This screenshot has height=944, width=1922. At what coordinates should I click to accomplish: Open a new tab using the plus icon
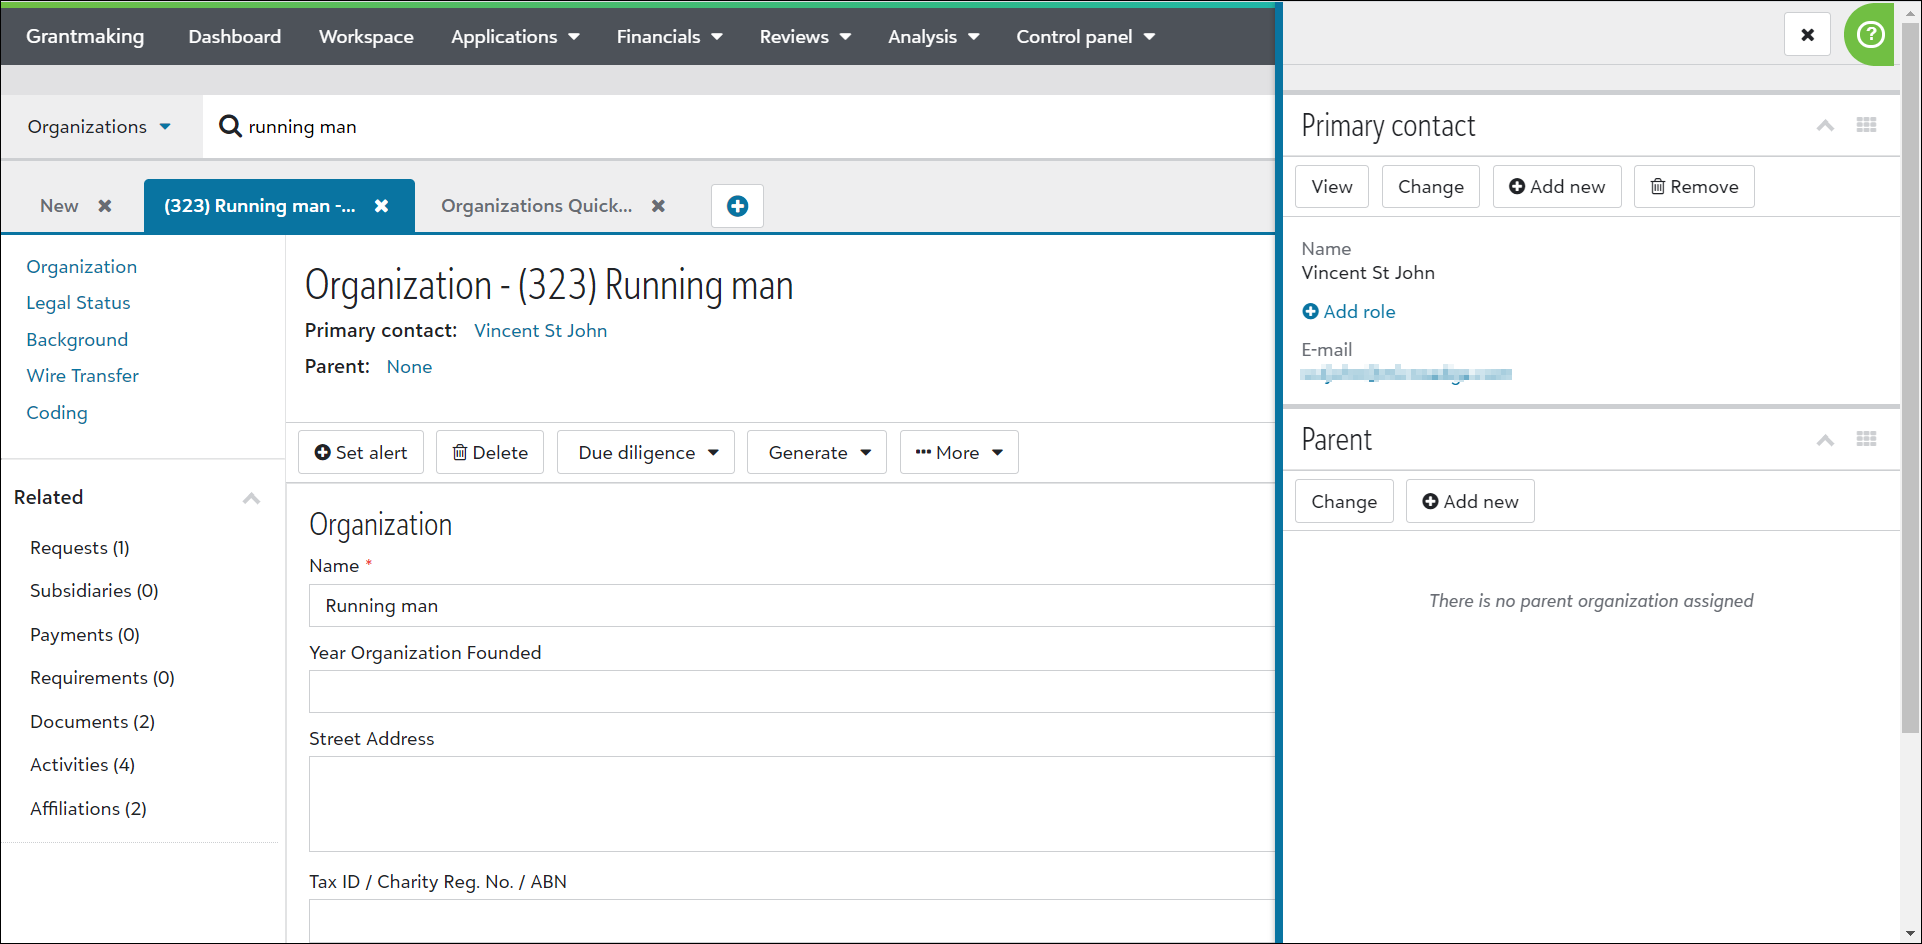(x=737, y=206)
